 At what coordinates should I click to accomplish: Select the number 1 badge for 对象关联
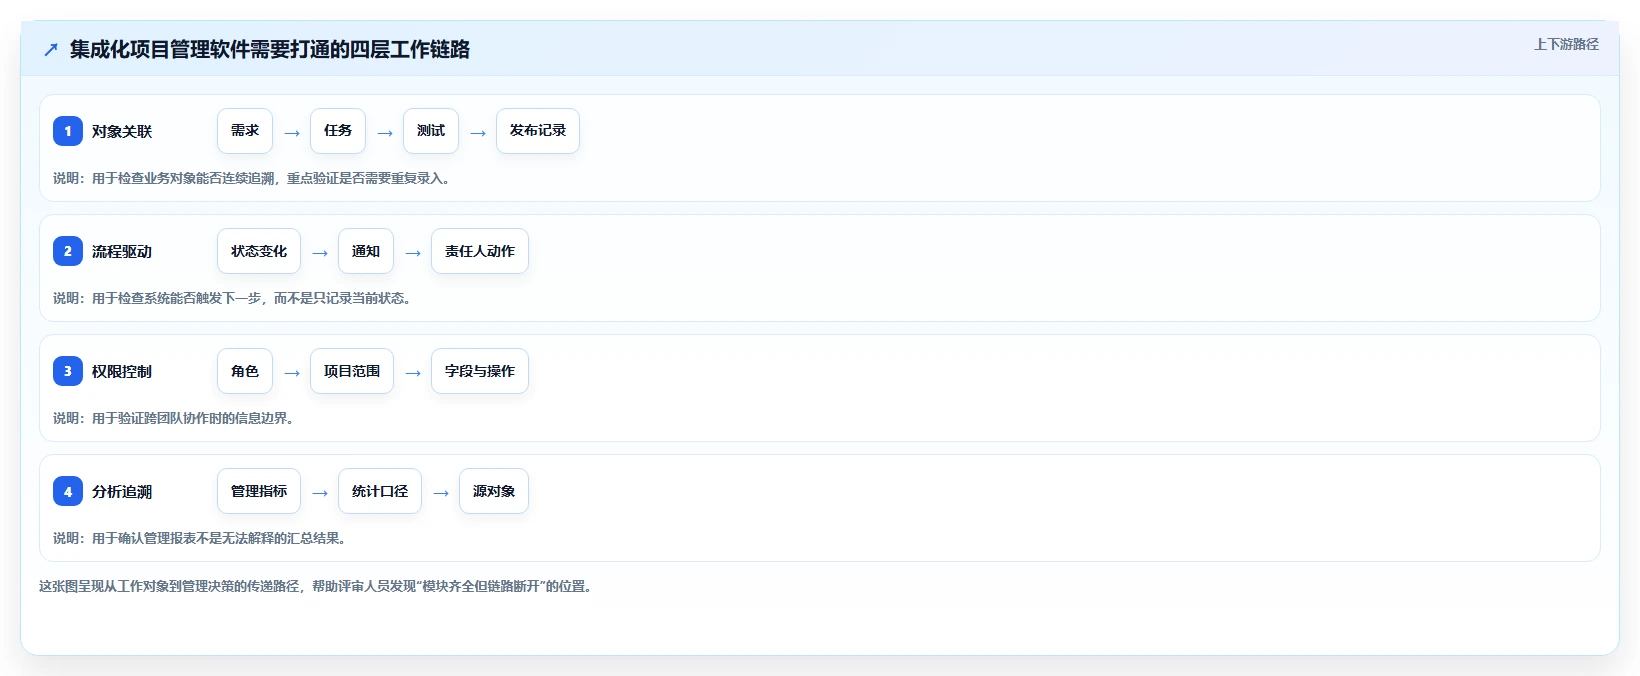(x=68, y=131)
